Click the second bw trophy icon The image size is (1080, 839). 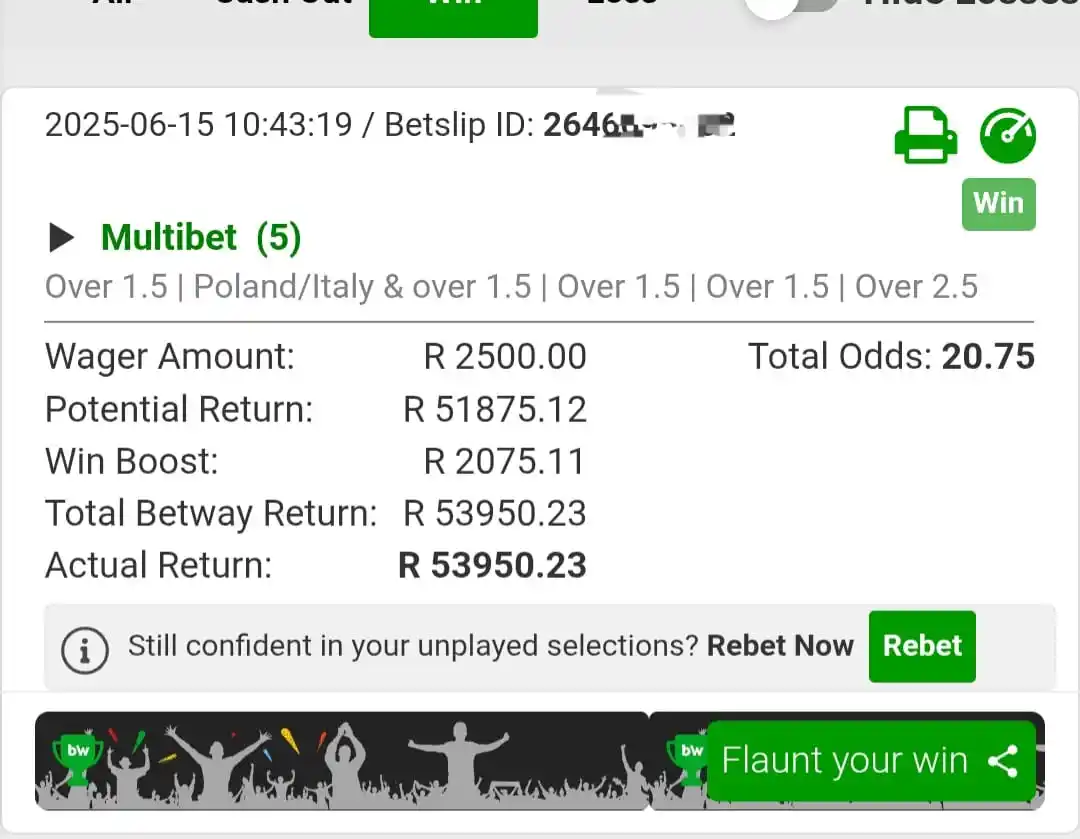[689, 758]
